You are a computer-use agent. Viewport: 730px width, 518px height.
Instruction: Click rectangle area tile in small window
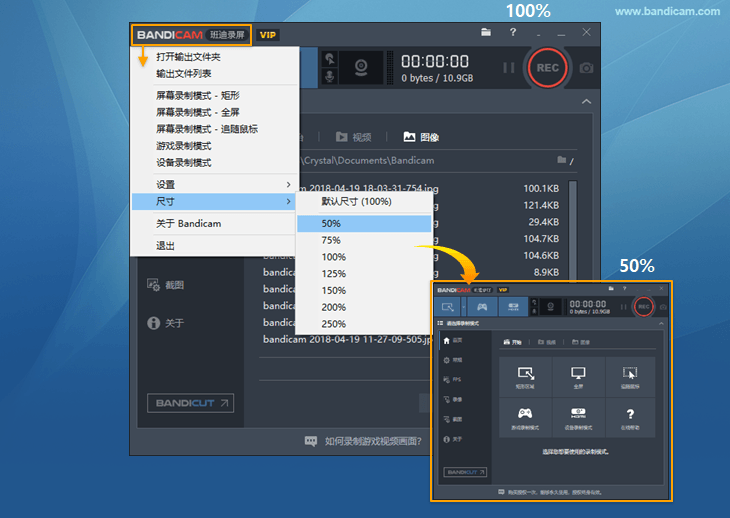(526, 377)
